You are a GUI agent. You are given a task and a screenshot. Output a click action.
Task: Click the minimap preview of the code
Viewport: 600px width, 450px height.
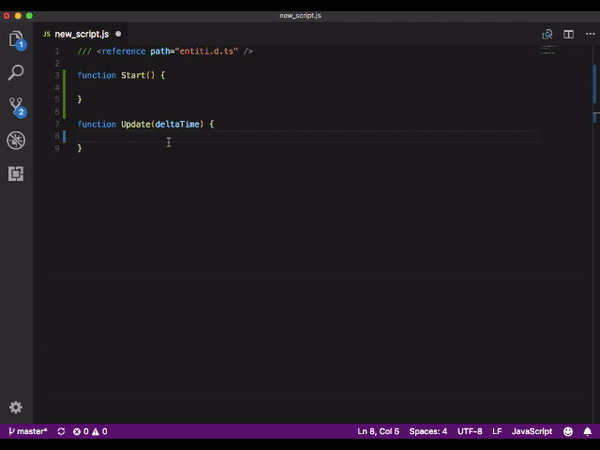coord(548,50)
